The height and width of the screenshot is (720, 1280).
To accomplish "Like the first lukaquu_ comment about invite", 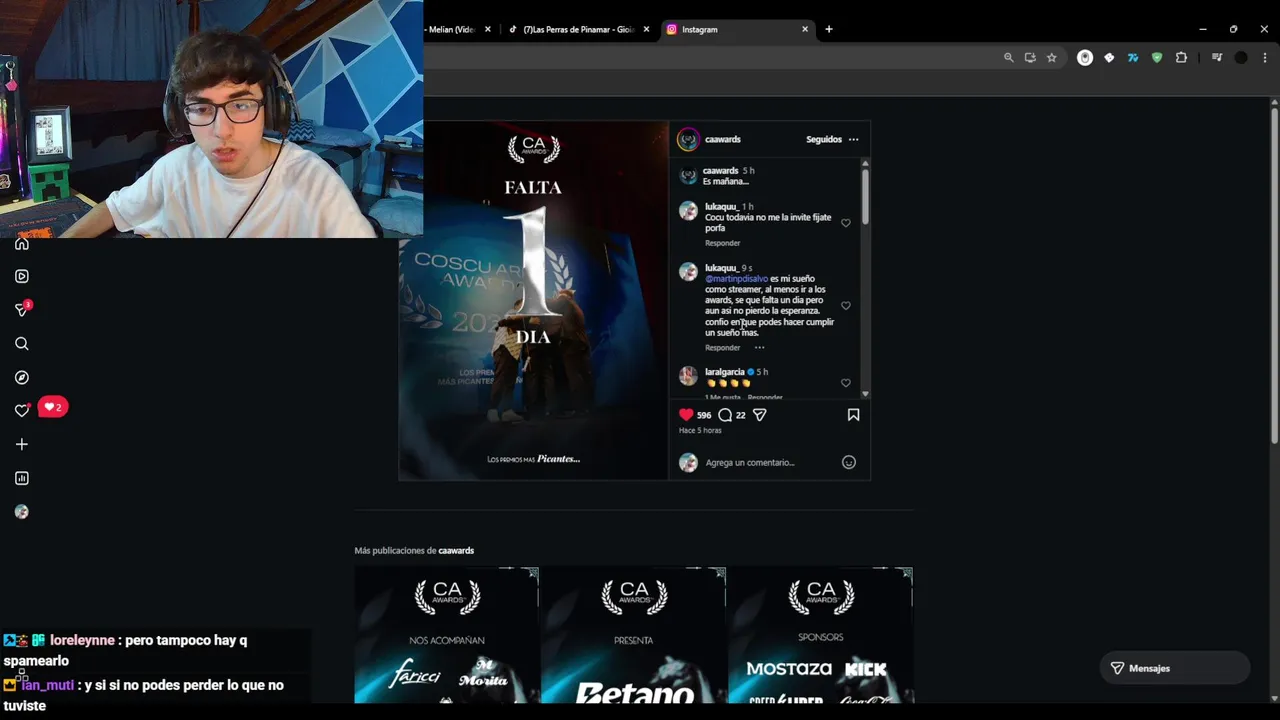I will tap(846, 223).
